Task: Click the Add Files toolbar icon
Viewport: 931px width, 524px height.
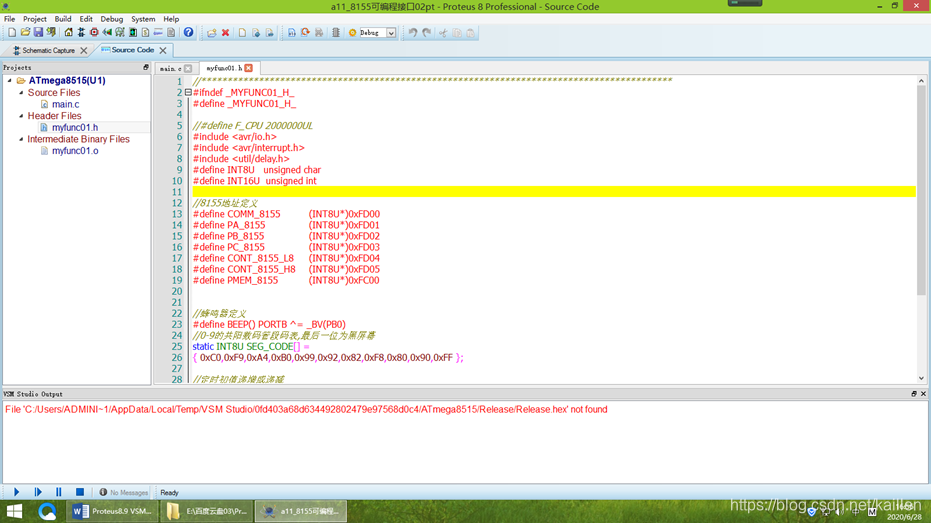Action: point(256,33)
